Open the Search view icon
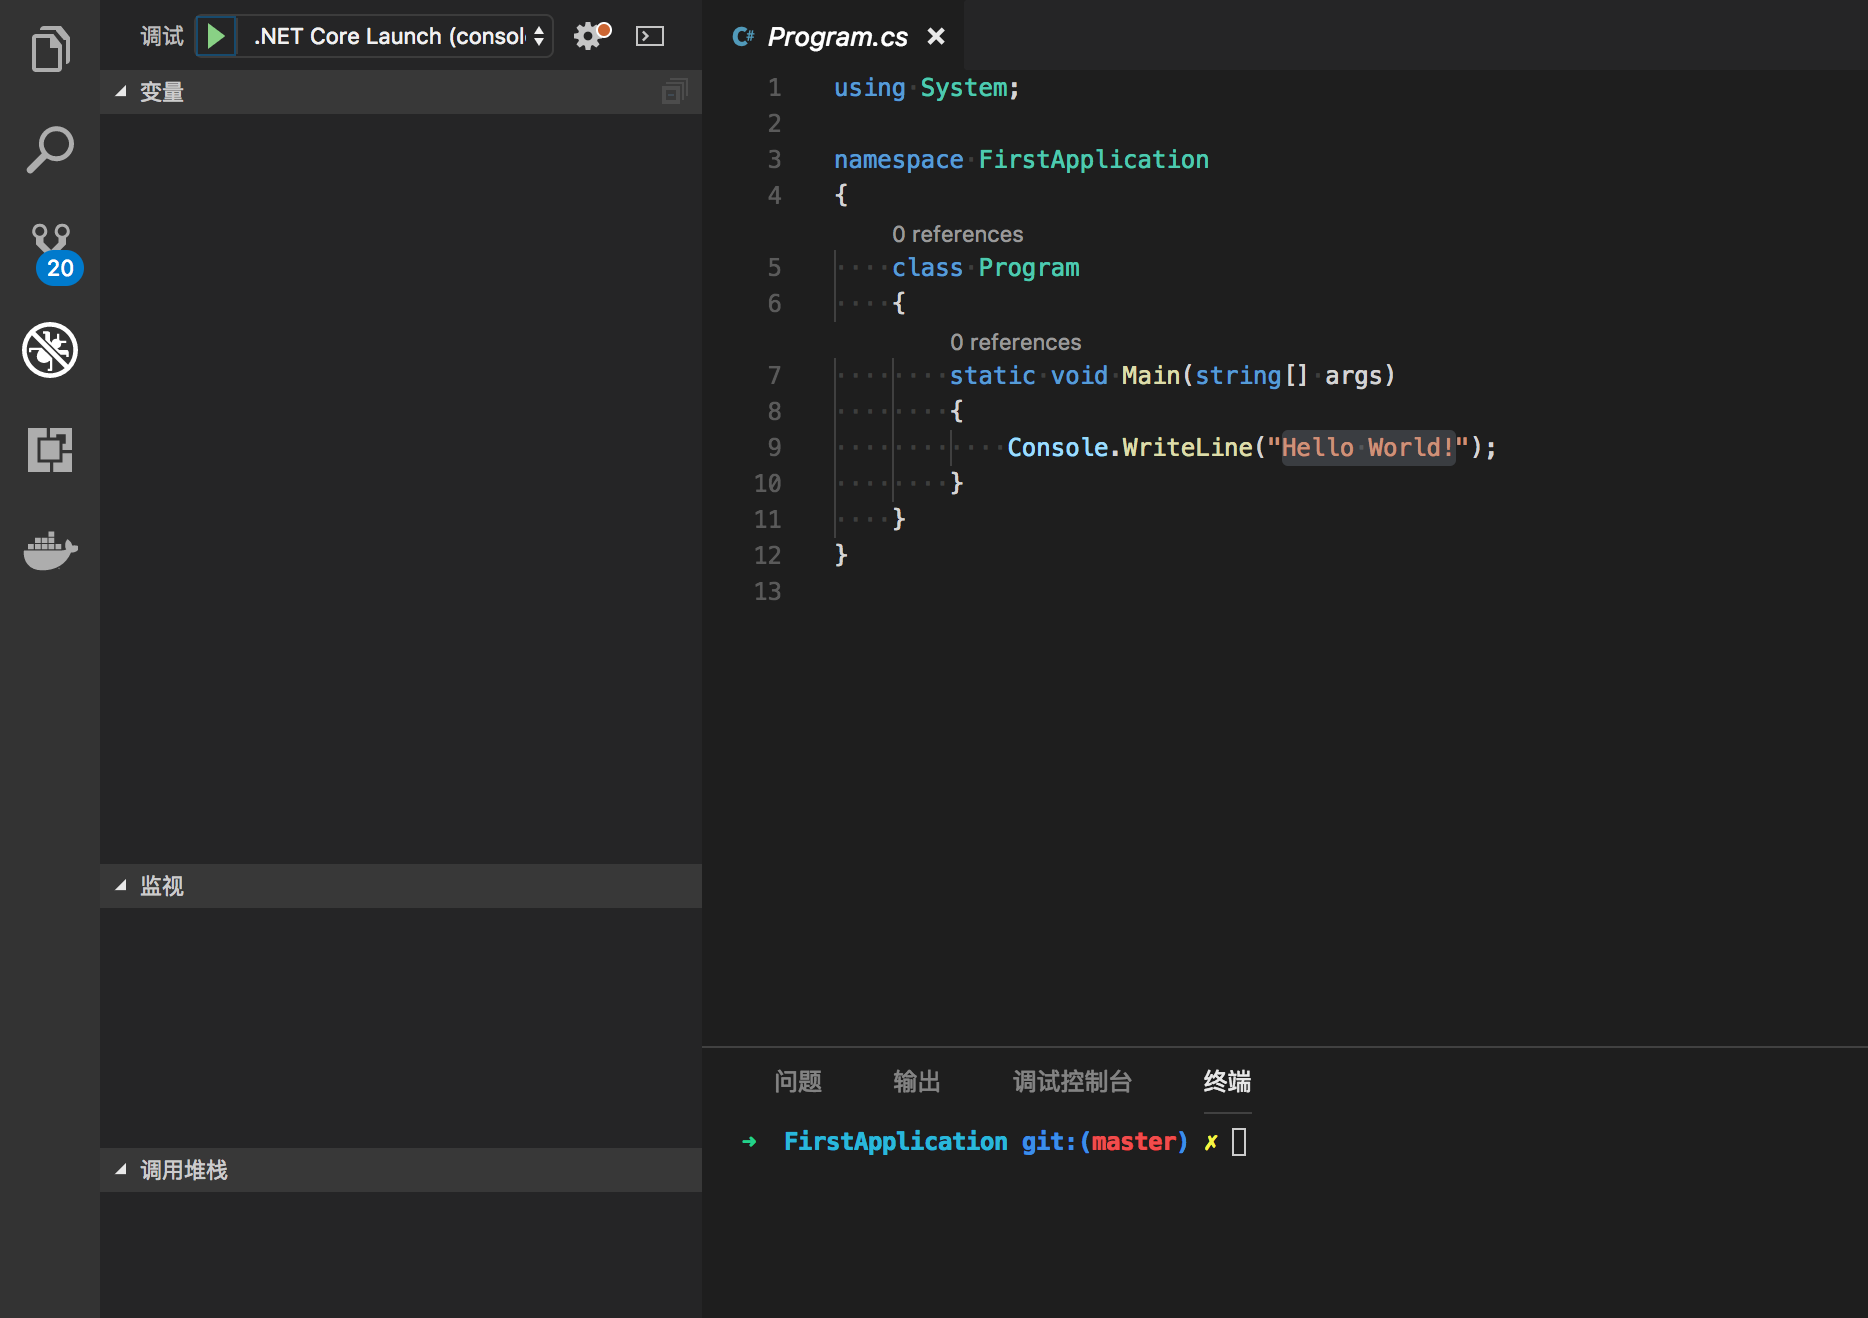The width and height of the screenshot is (1868, 1318). coord(50,149)
